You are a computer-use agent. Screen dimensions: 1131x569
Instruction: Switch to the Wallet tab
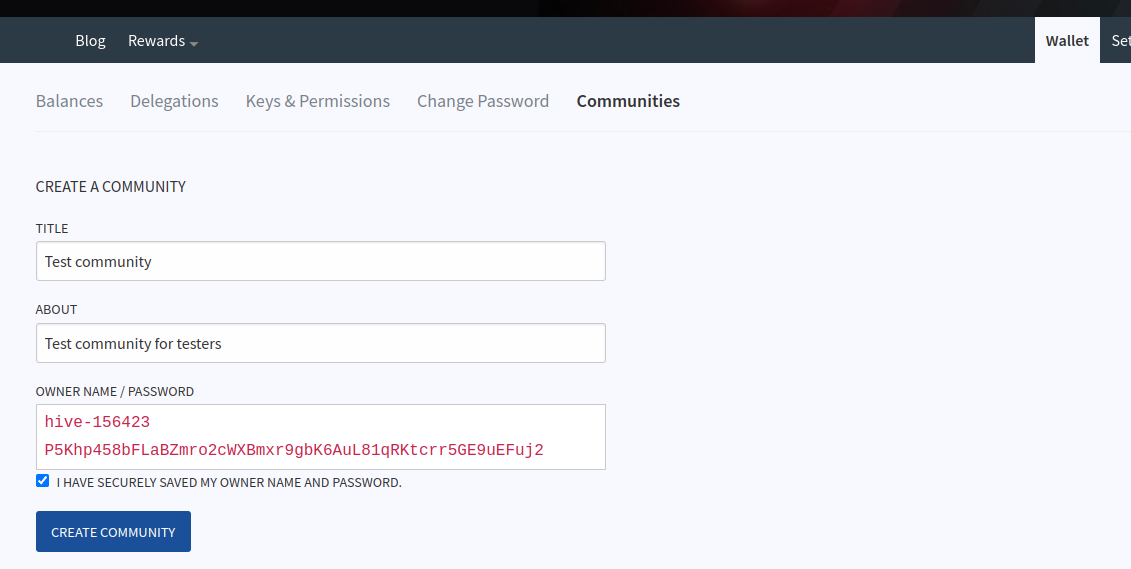pyautogui.click(x=1067, y=41)
